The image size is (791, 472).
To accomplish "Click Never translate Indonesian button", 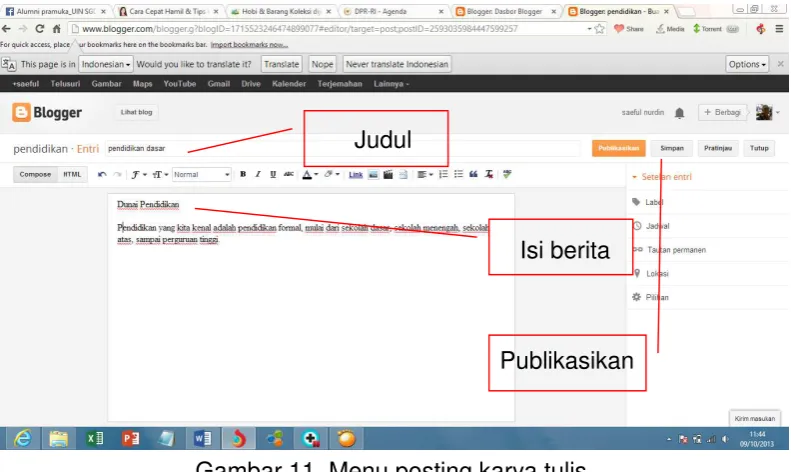I will [x=397, y=64].
